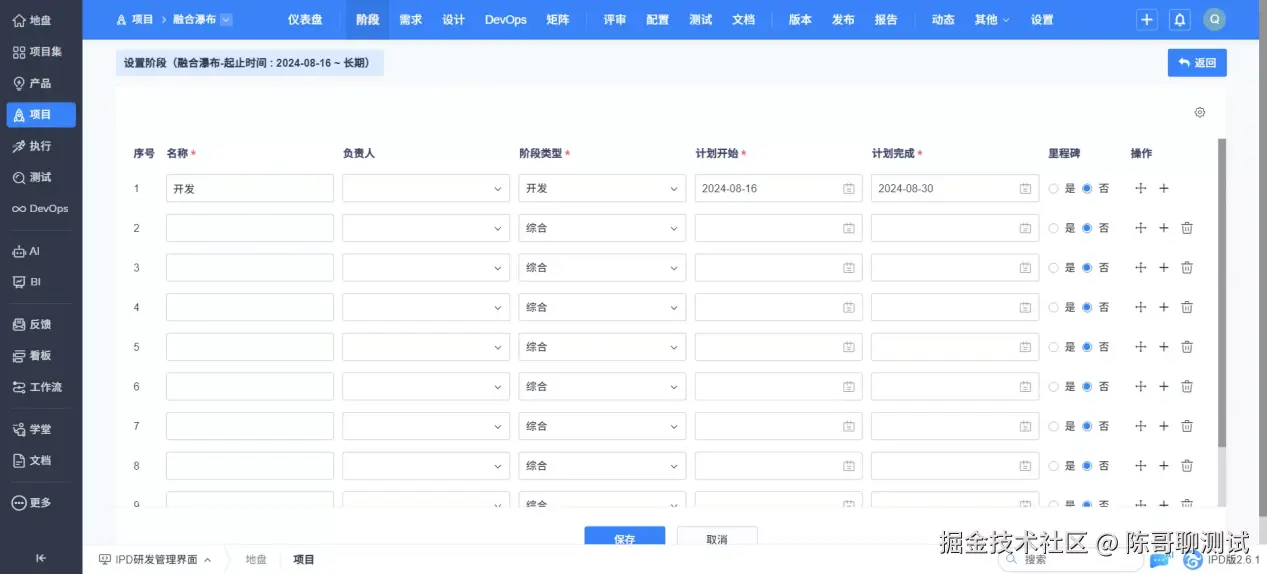The width and height of the screenshot is (1267, 574).
Task: Open row 1 阶段类型 dropdown showing 开发
Action: click(602, 188)
